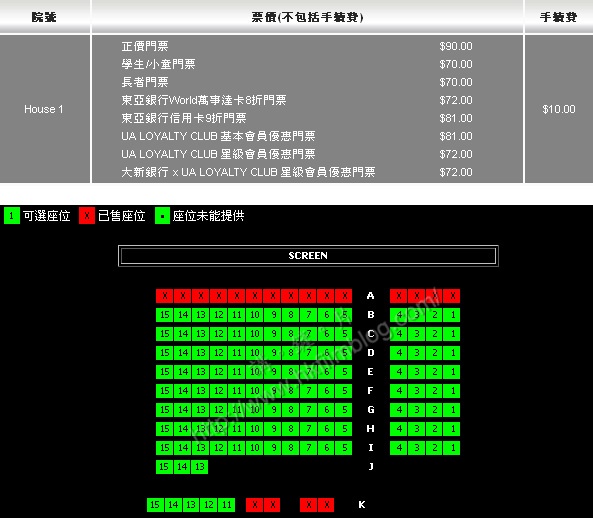593x518 pixels.
Task: Click the first sold seat in row A
Action: [165, 296]
